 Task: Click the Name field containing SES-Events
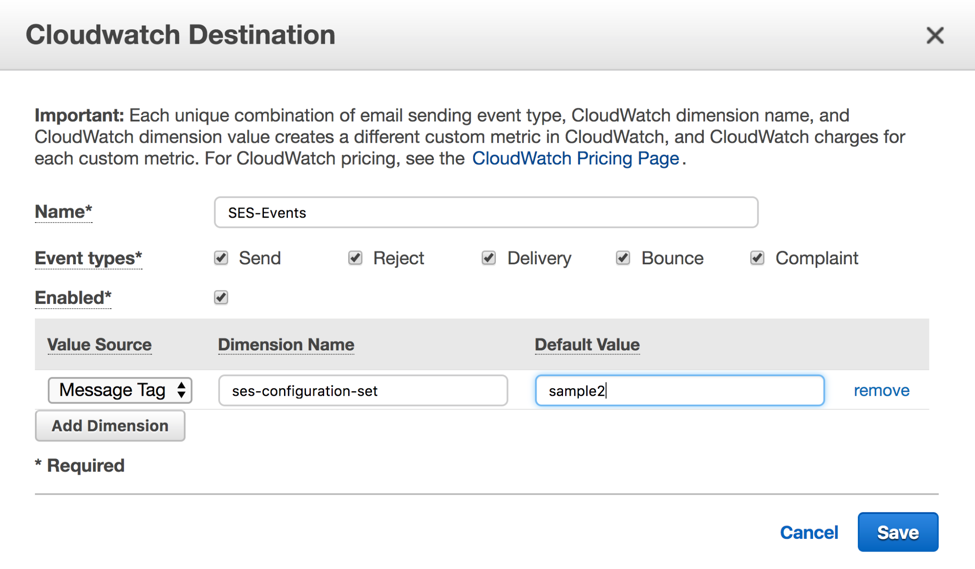[x=486, y=213]
